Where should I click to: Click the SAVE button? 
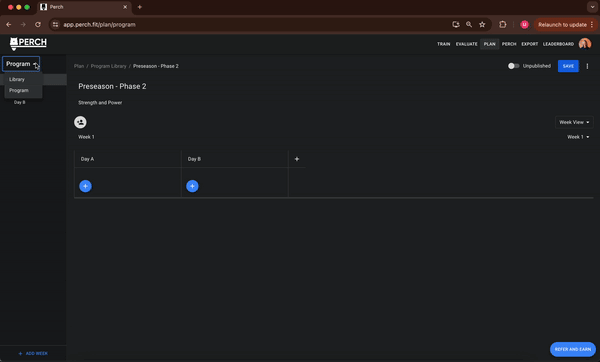click(568, 66)
